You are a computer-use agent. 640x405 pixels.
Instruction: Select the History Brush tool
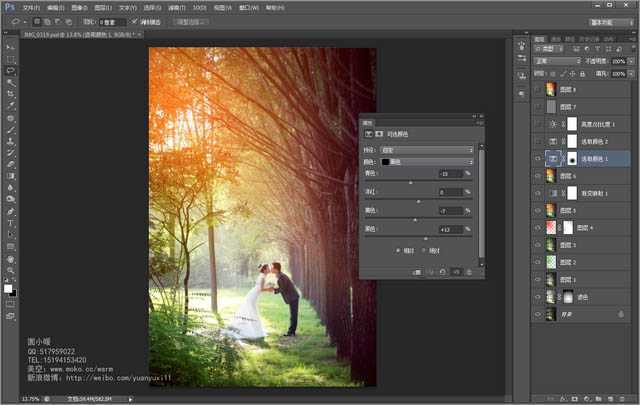click(11, 153)
